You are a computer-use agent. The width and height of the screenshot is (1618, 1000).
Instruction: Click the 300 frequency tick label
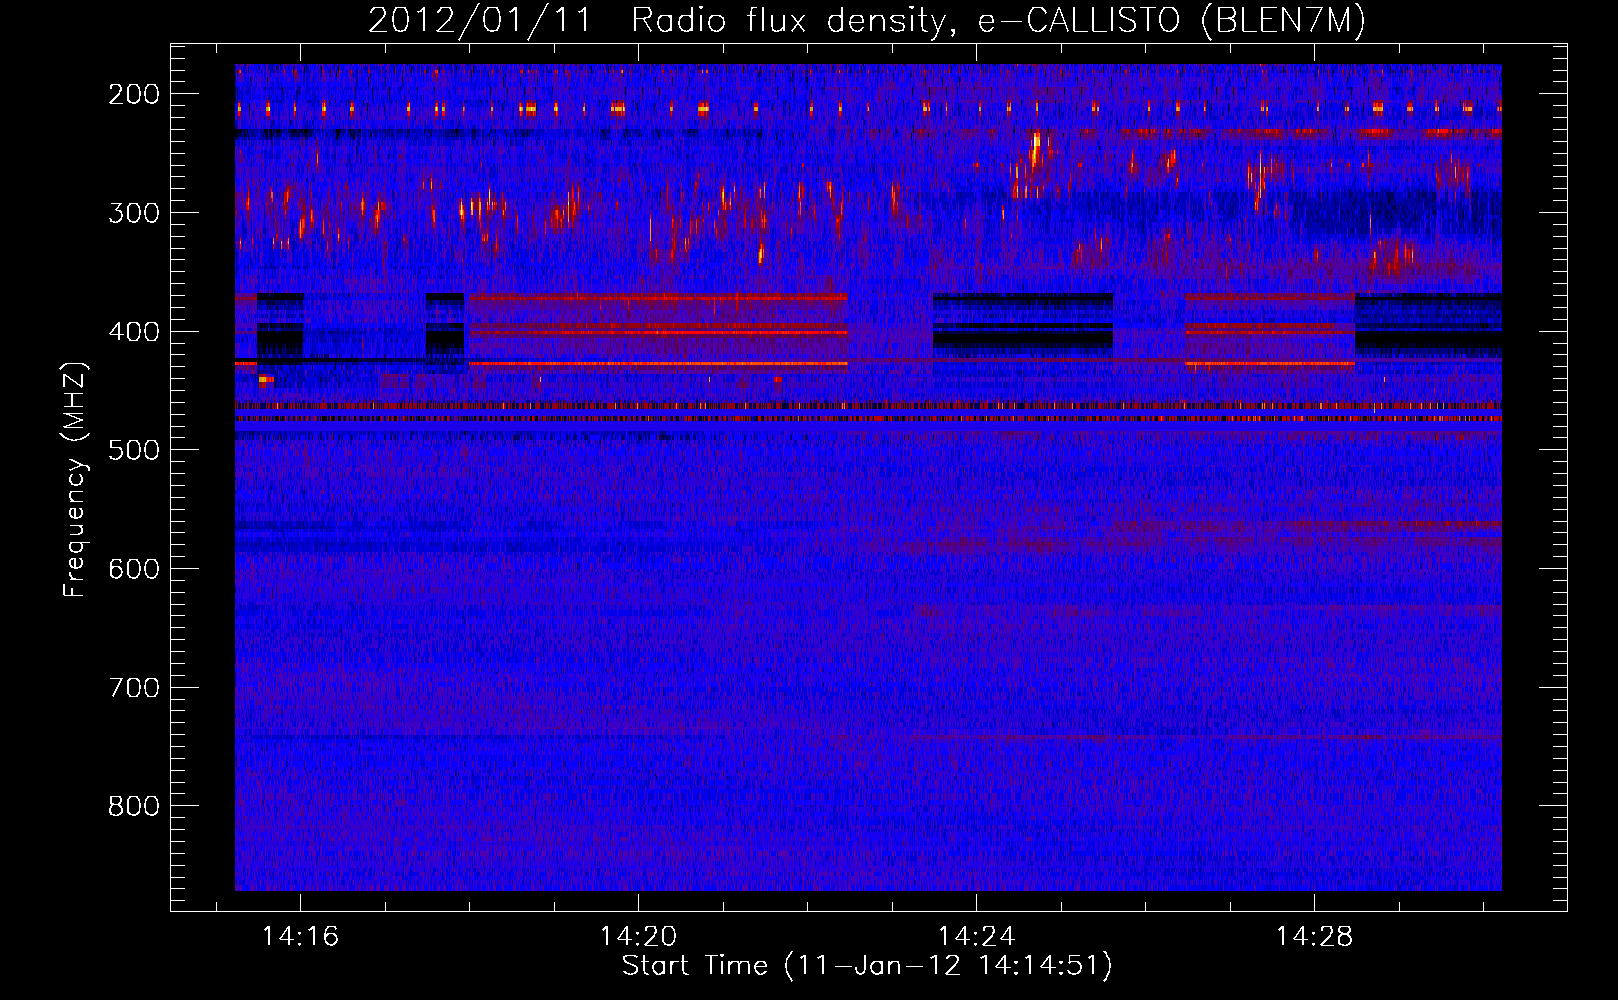coord(134,213)
